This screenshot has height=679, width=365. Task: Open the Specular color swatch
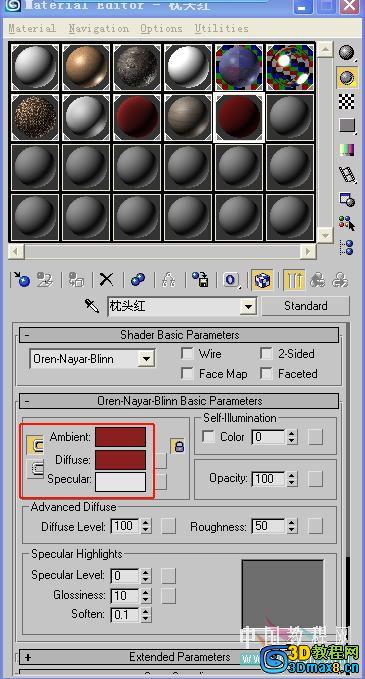[x=120, y=482]
